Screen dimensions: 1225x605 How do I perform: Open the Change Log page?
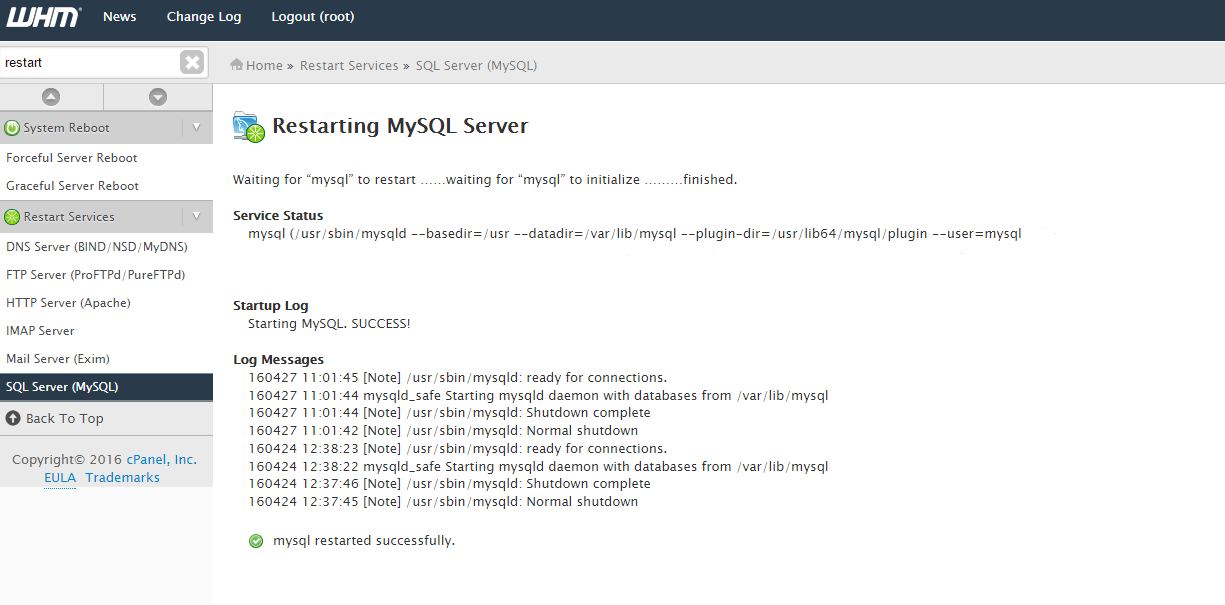click(x=204, y=17)
